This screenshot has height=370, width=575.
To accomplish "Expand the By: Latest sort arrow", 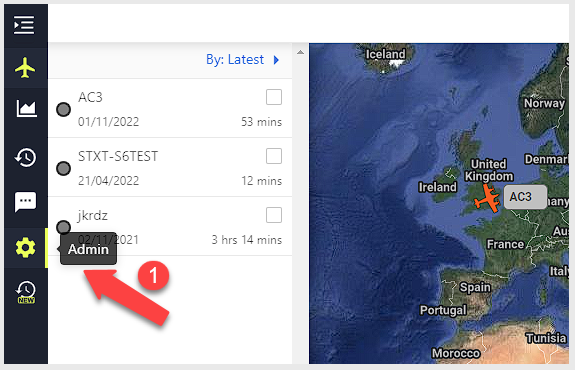I will [276, 60].
